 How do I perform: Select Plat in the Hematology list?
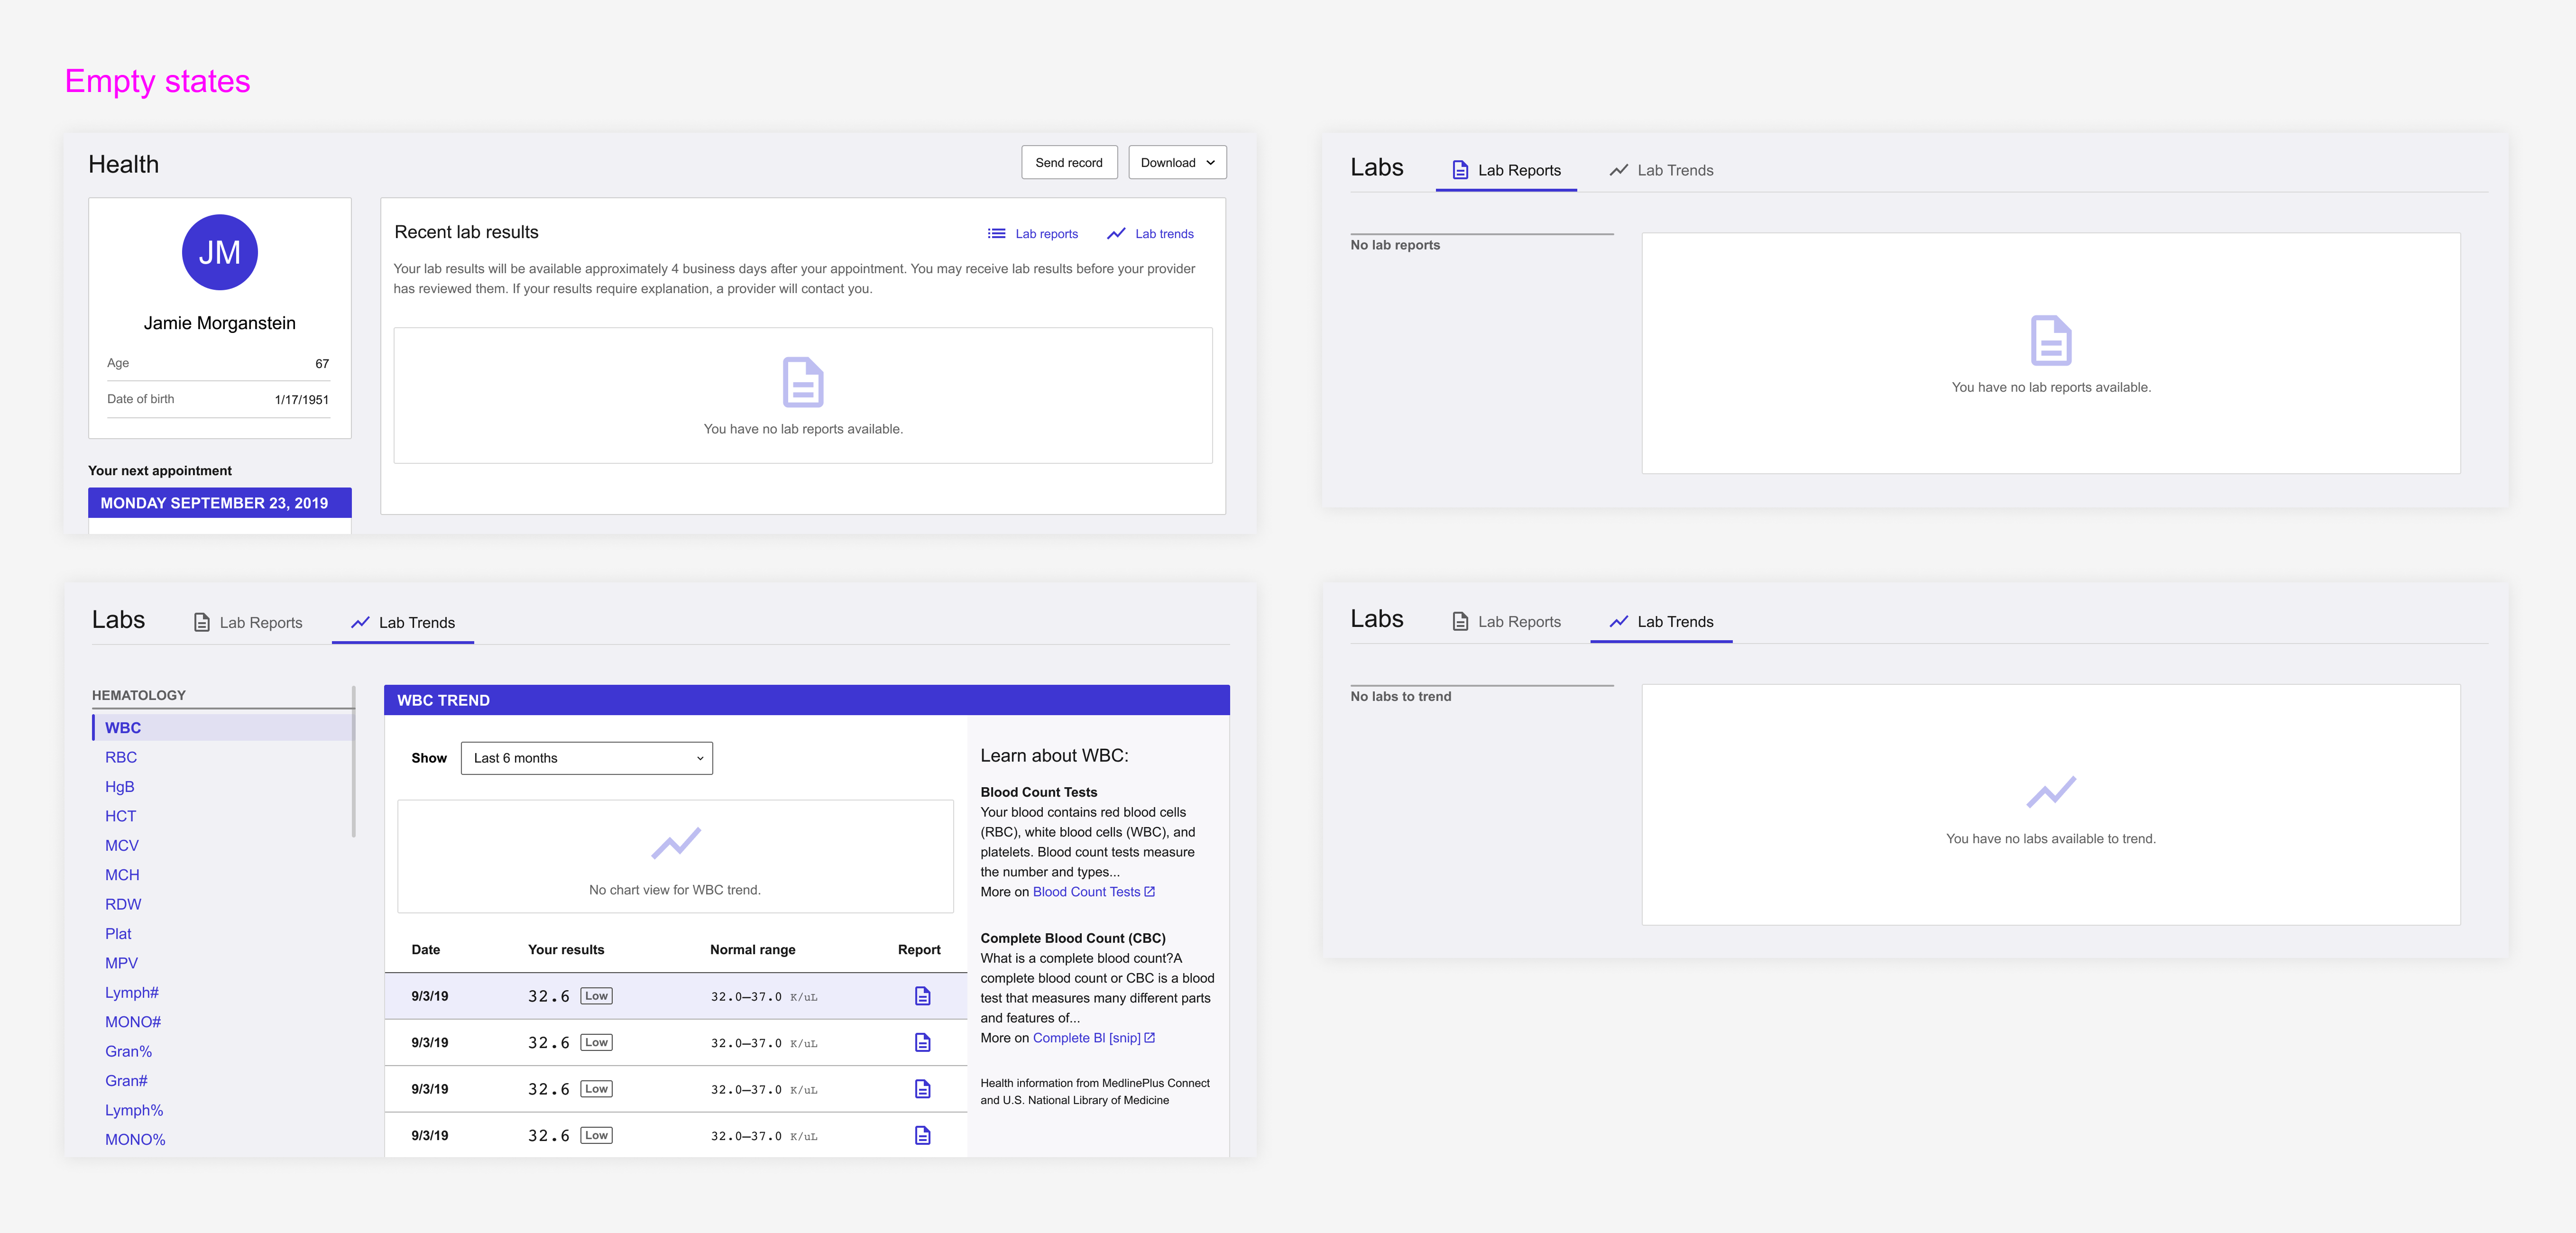tap(118, 934)
